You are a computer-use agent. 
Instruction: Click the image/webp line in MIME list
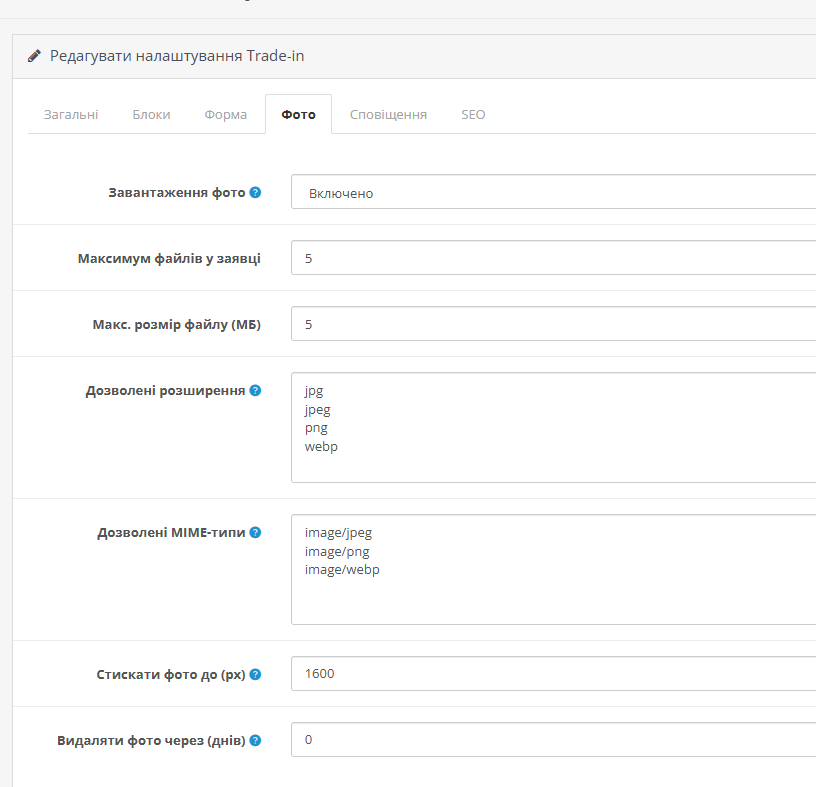tap(342, 569)
